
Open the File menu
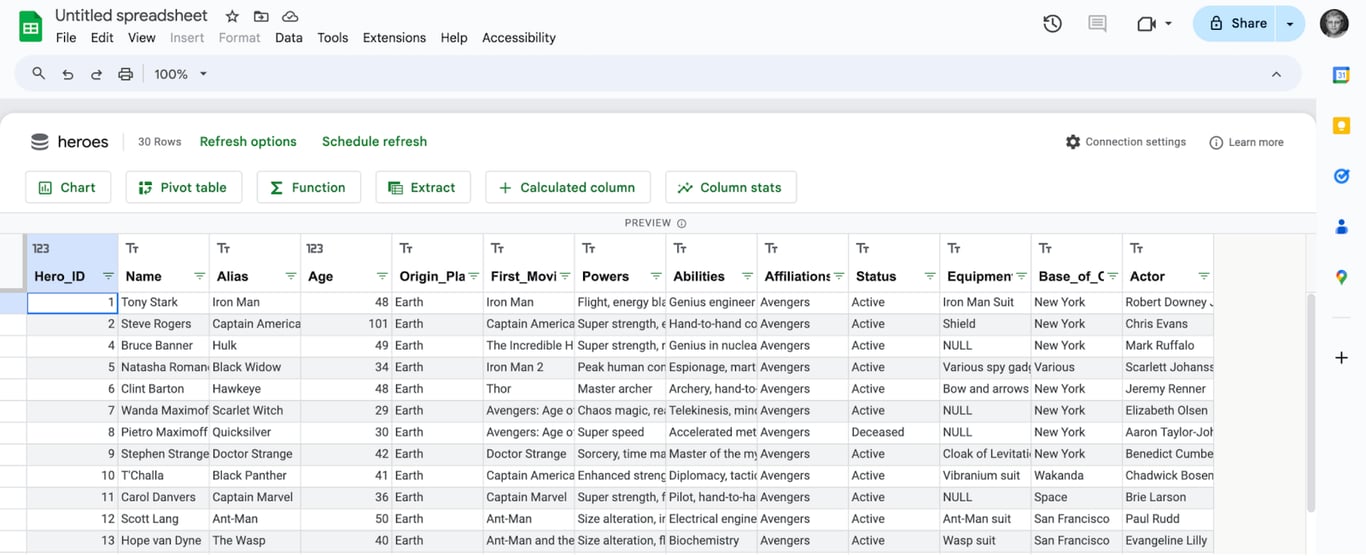(x=66, y=38)
